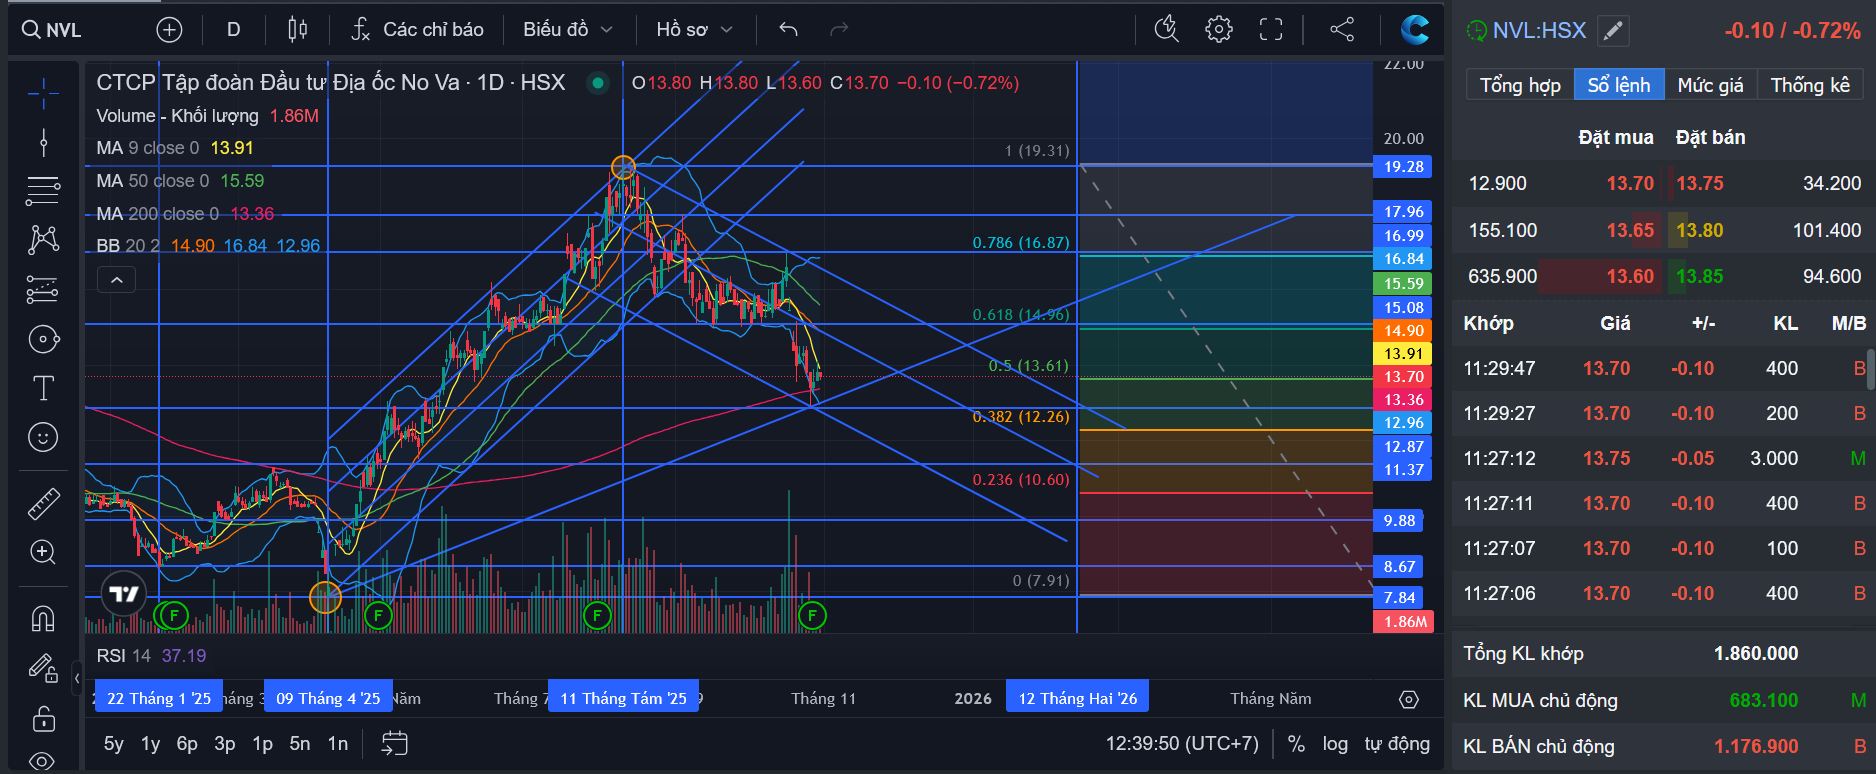Open the D interval selector
Image resolution: width=1876 pixels, height=774 pixels.
(x=233, y=30)
